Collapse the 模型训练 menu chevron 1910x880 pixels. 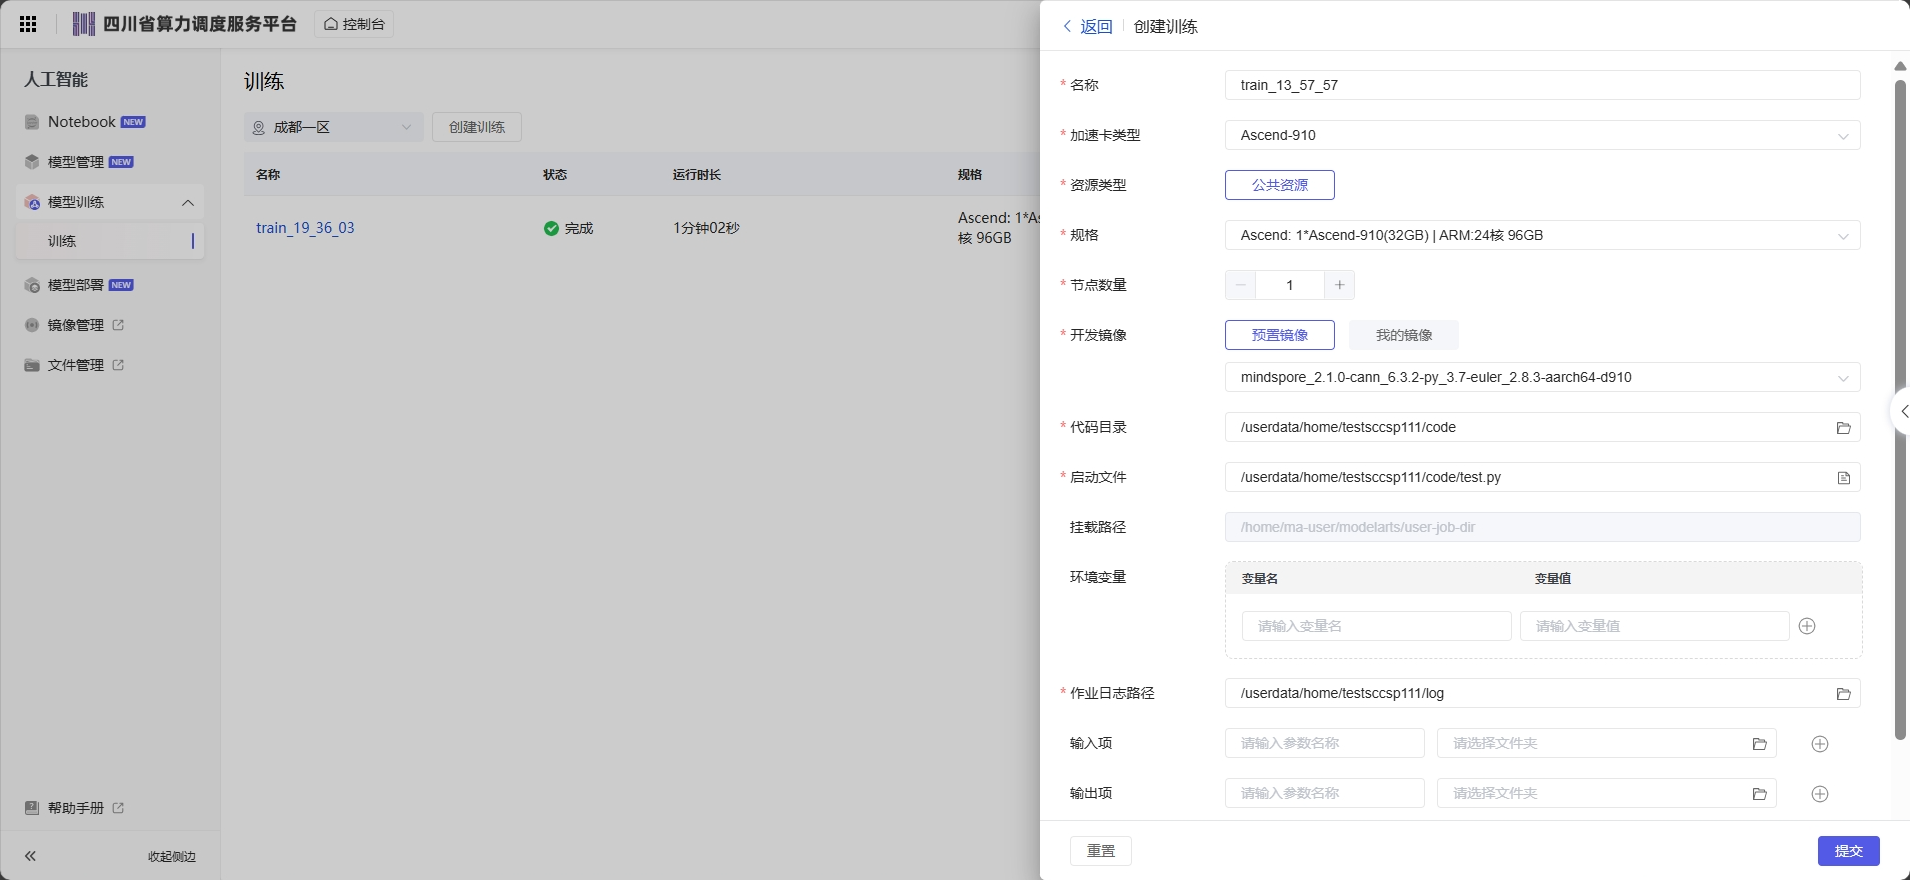(x=188, y=203)
